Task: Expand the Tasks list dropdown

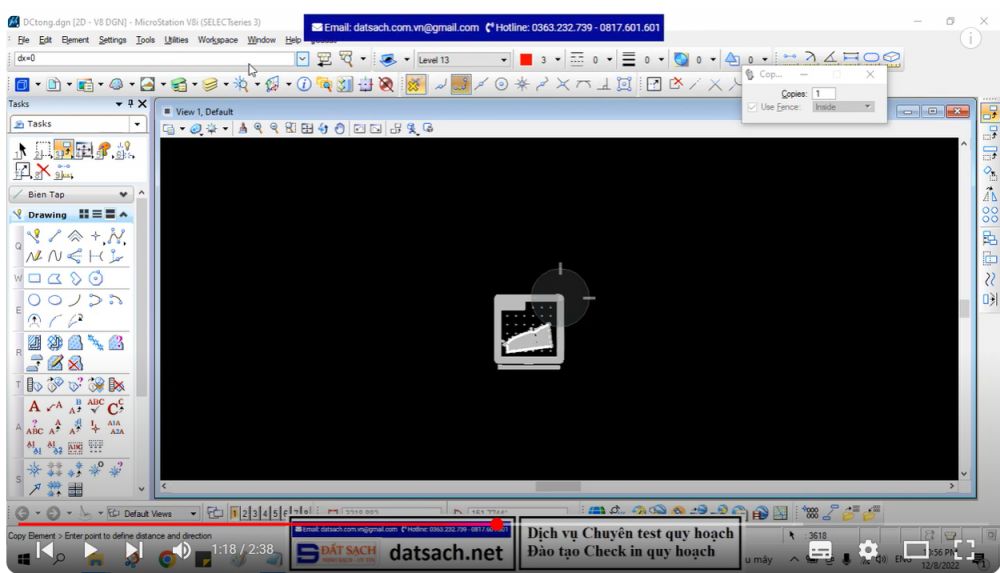Action: [x=137, y=125]
